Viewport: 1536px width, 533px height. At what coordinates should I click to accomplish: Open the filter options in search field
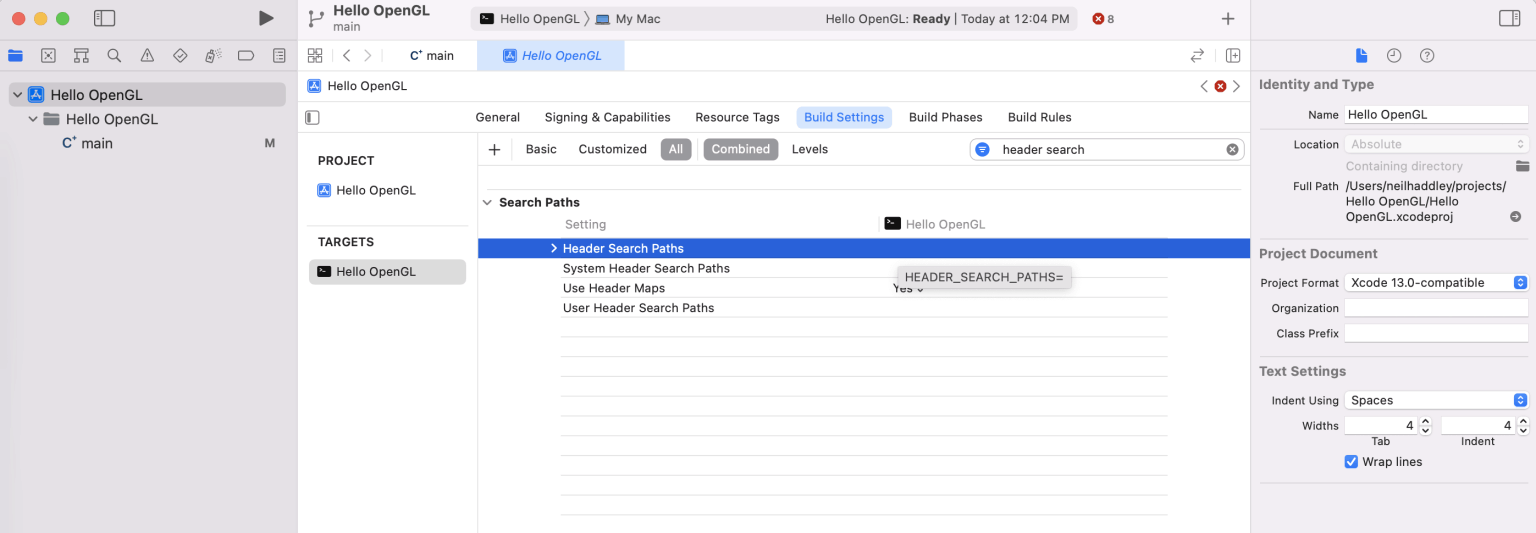pyautogui.click(x=982, y=150)
